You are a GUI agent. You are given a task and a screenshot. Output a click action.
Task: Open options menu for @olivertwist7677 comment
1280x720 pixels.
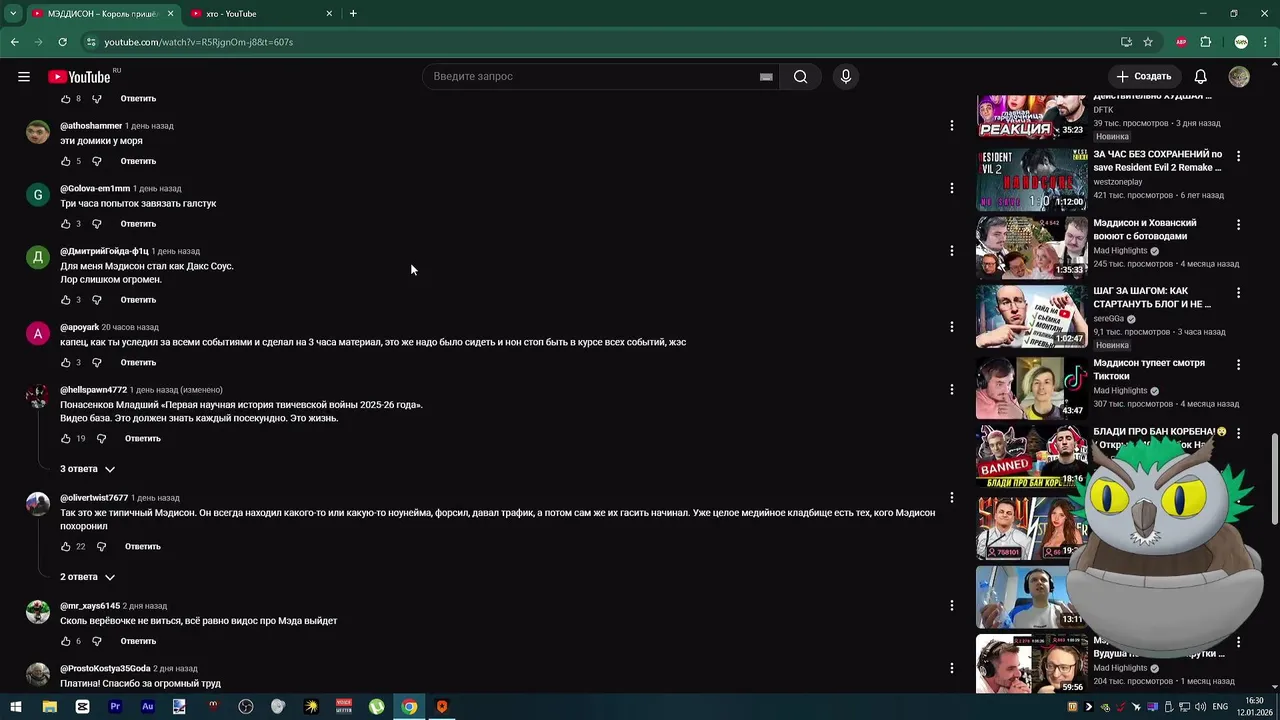click(952, 498)
